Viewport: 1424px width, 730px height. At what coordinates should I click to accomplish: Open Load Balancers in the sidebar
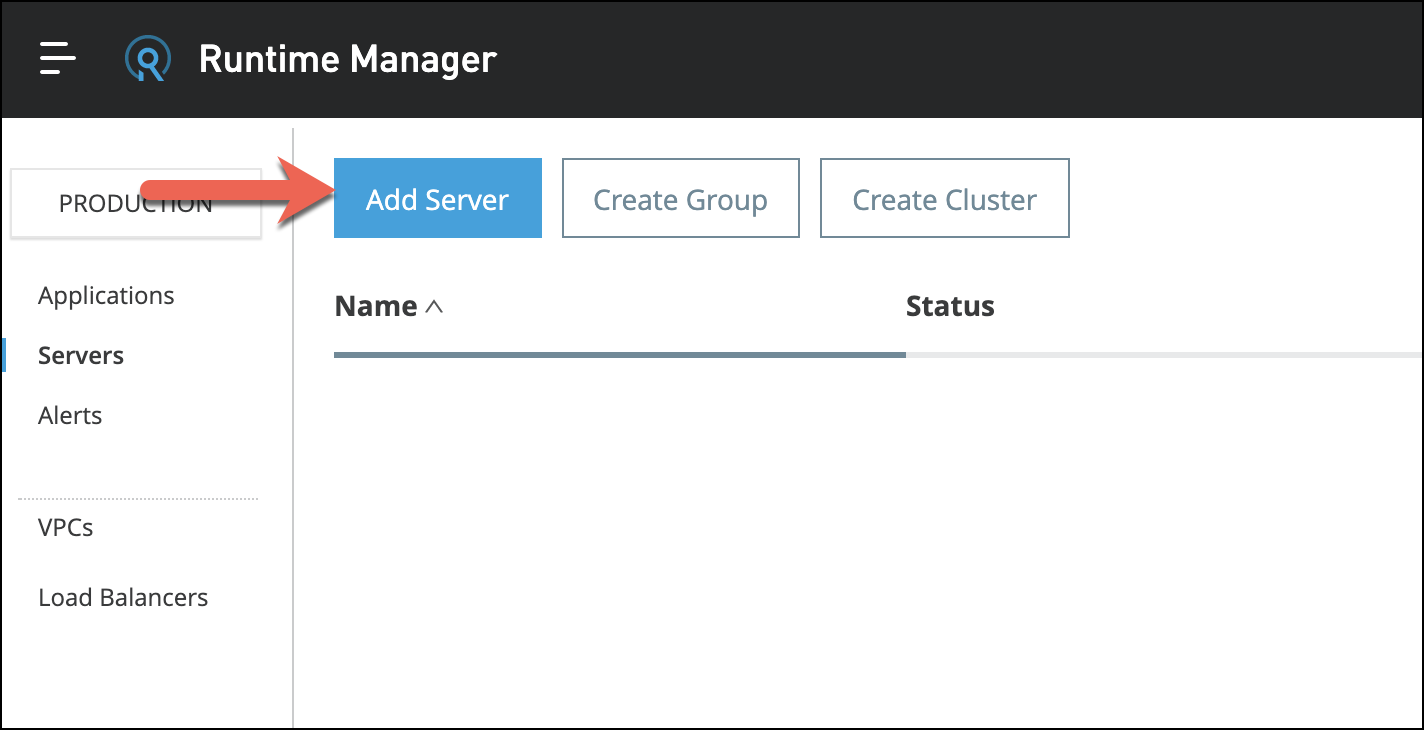coord(123,598)
